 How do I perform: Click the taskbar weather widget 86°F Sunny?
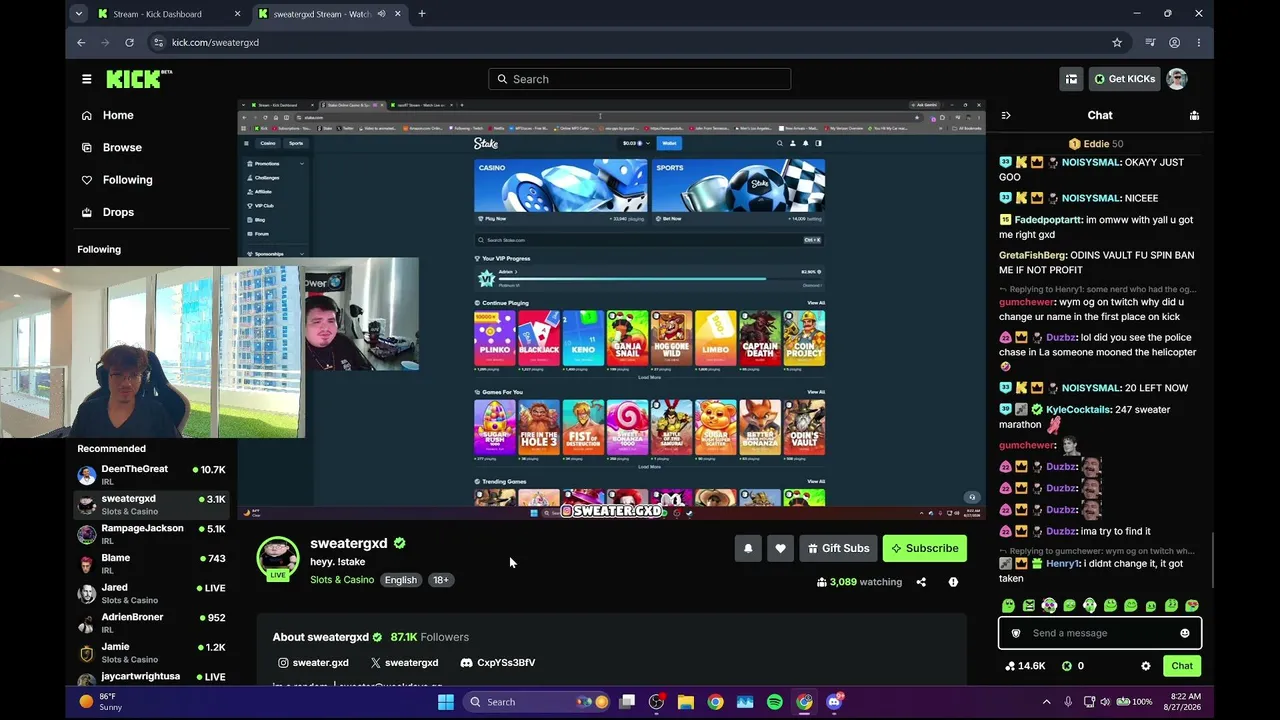tap(100, 702)
